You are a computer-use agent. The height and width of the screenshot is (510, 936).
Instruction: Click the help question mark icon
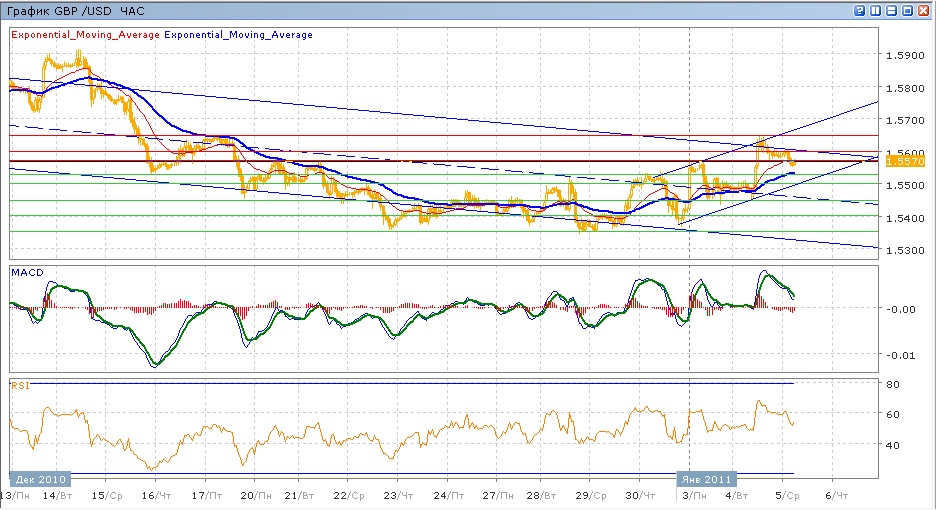860,11
